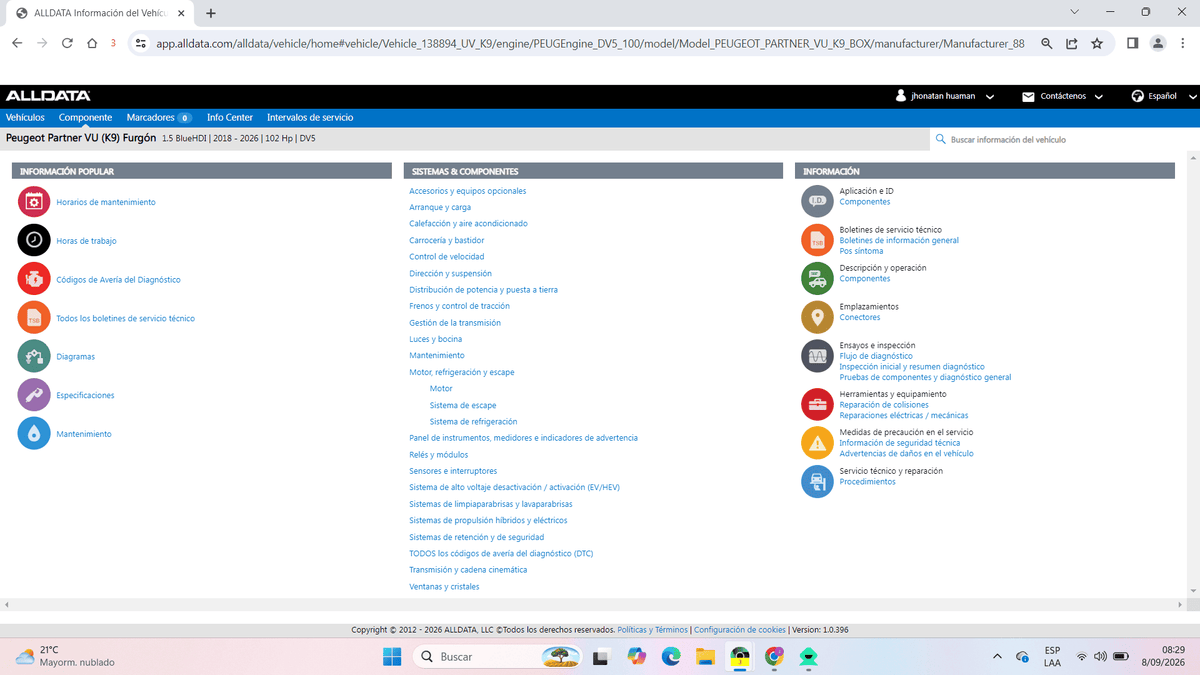Viewport: 1200px width, 675px height.
Task: Select the Componente tab
Action: (86, 117)
